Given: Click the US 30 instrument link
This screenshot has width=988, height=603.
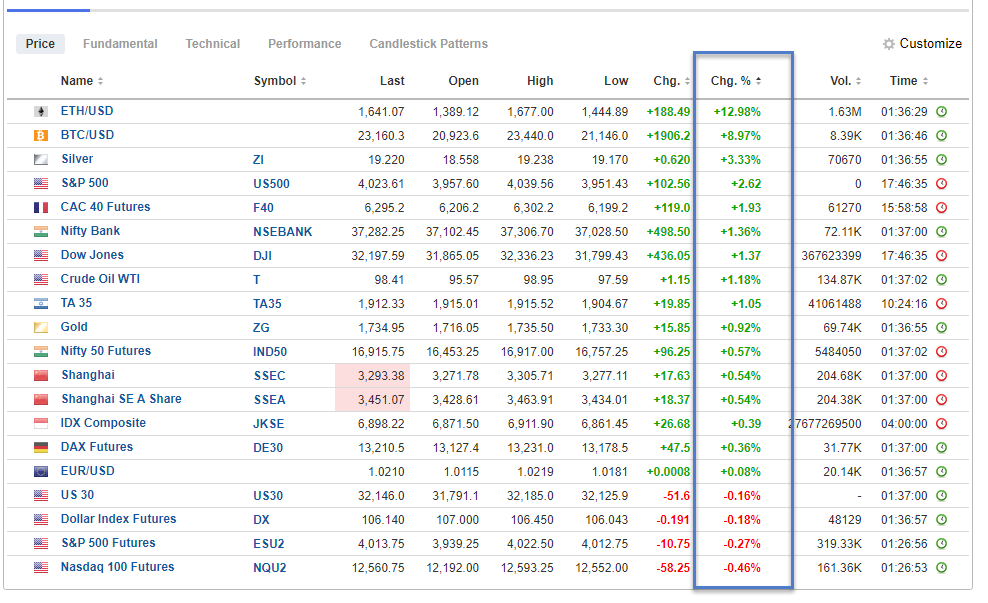Looking at the screenshot, I should [77, 495].
